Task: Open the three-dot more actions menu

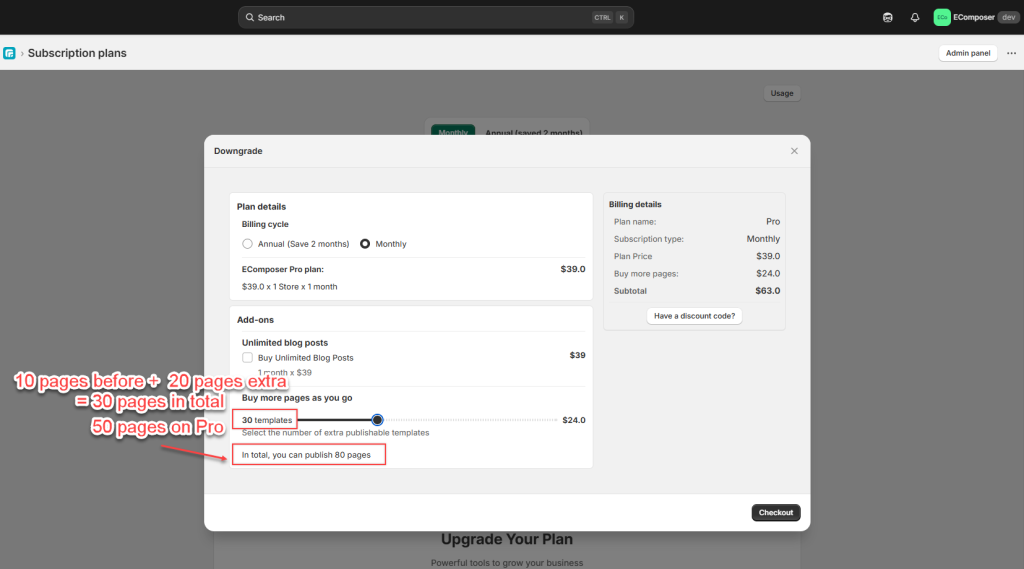Action: [x=1011, y=53]
